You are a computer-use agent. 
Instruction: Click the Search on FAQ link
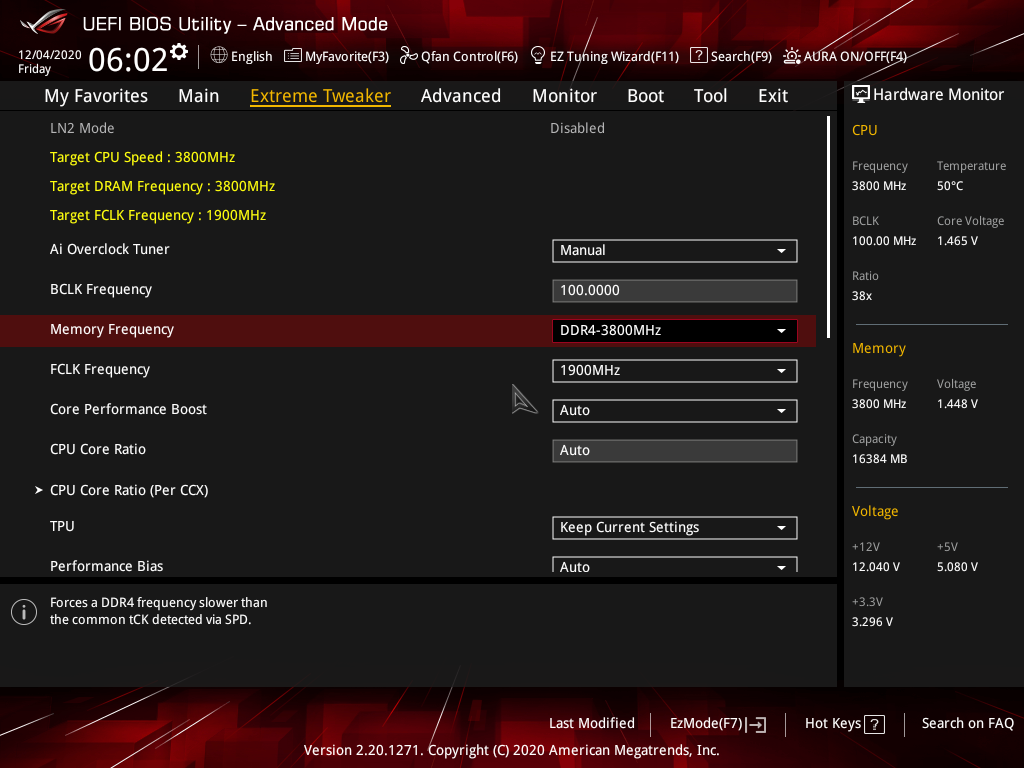click(967, 723)
